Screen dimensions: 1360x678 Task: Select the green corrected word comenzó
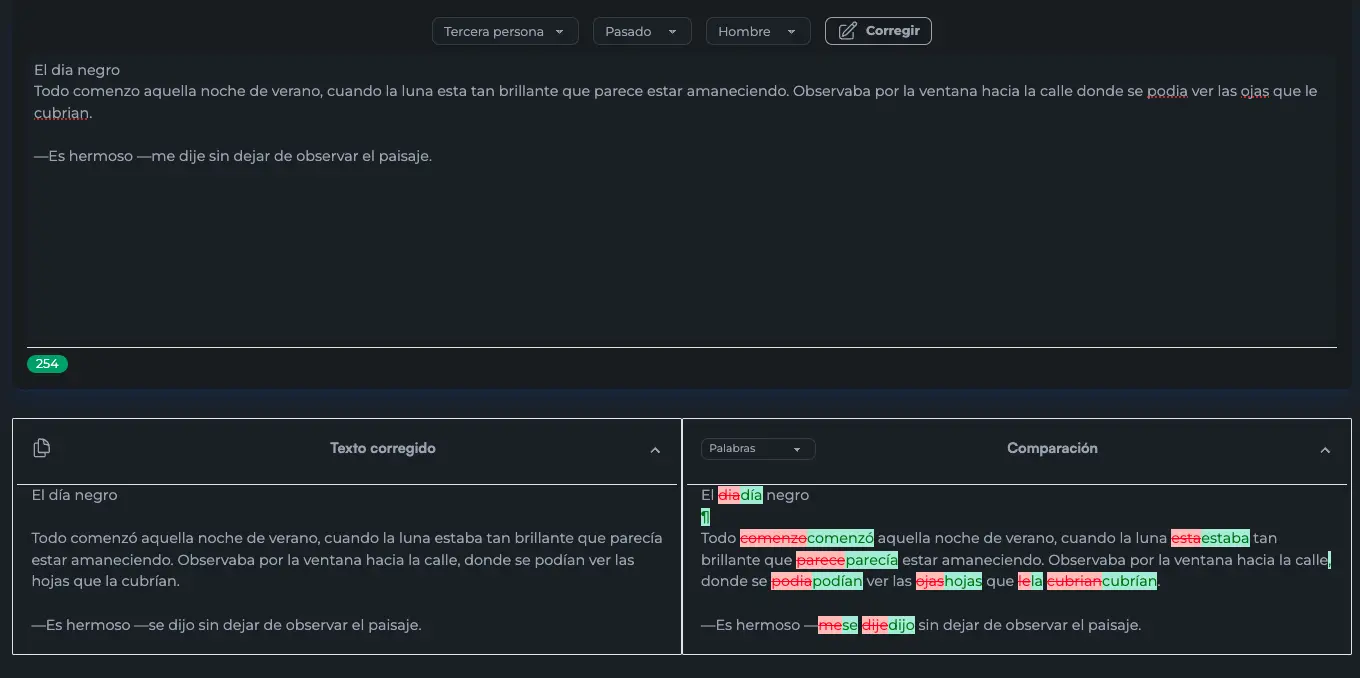tap(841, 537)
